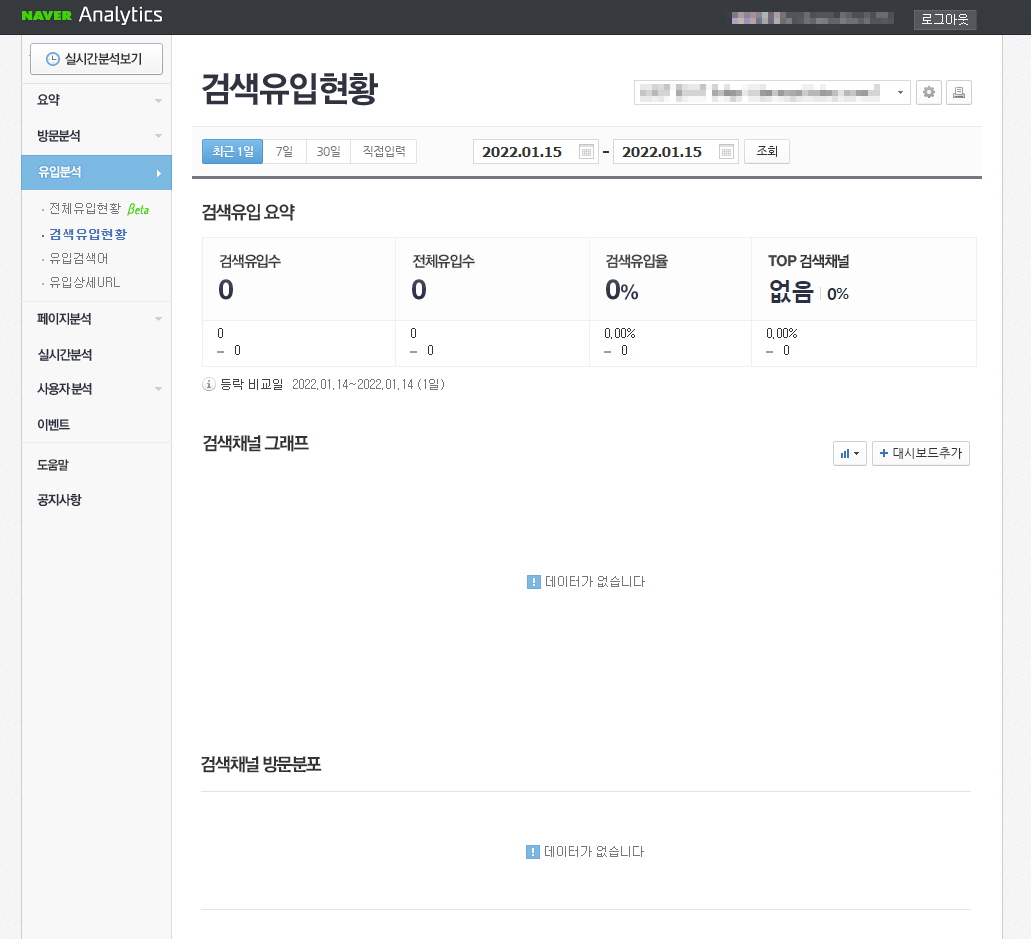The width and height of the screenshot is (1031, 939).
Task: Open the end date calendar picker
Action: click(x=727, y=151)
